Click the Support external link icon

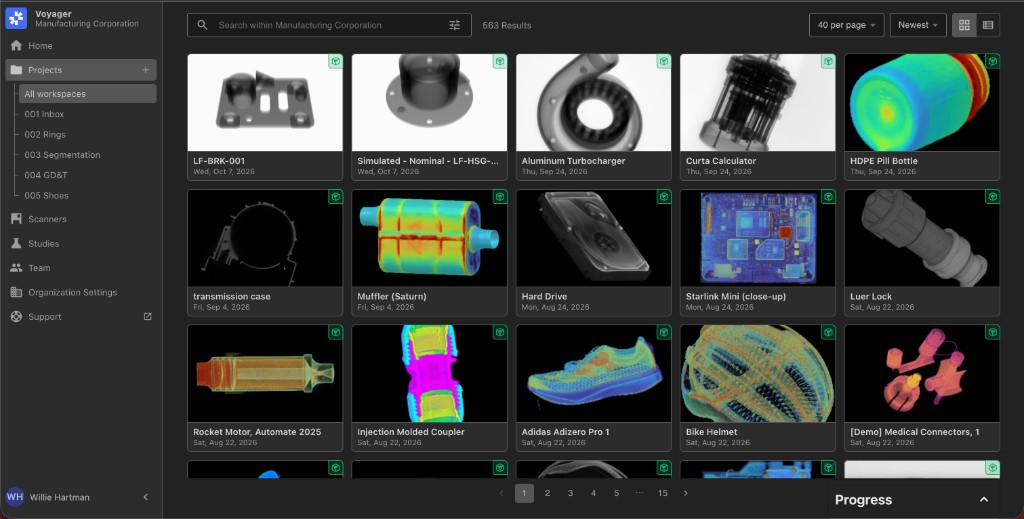(148, 317)
